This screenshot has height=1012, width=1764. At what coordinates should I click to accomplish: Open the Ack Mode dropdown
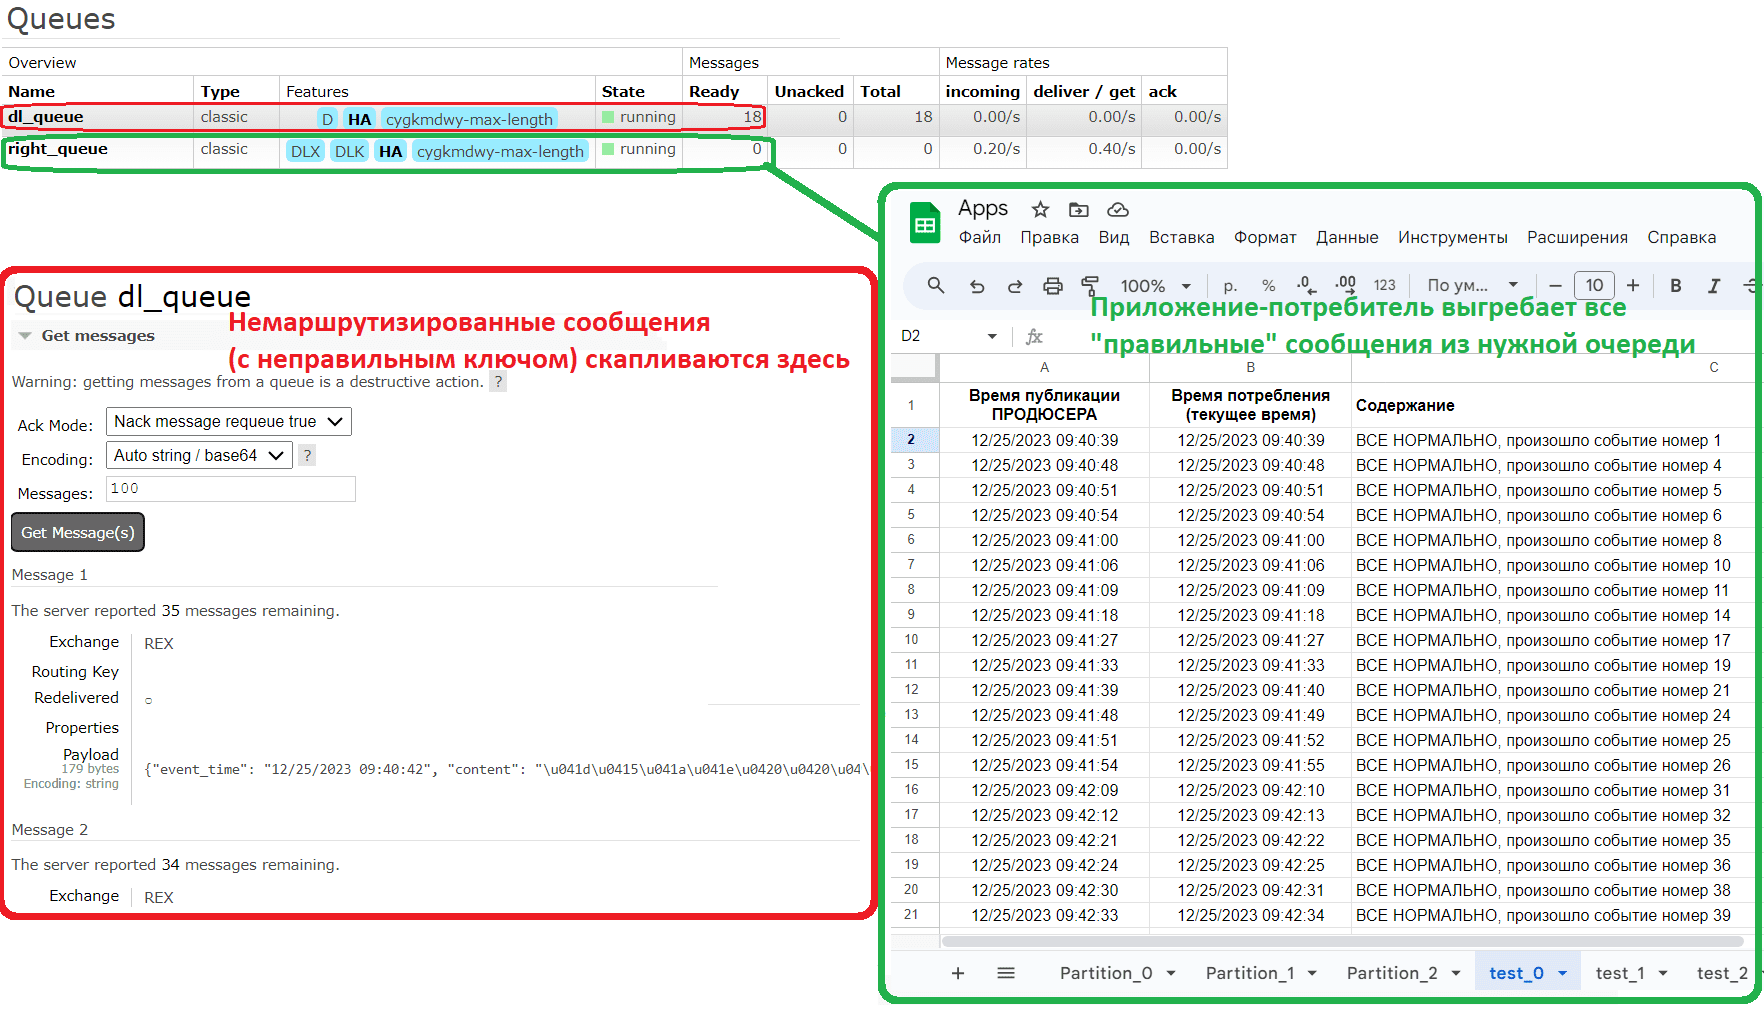[x=229, y=422]
